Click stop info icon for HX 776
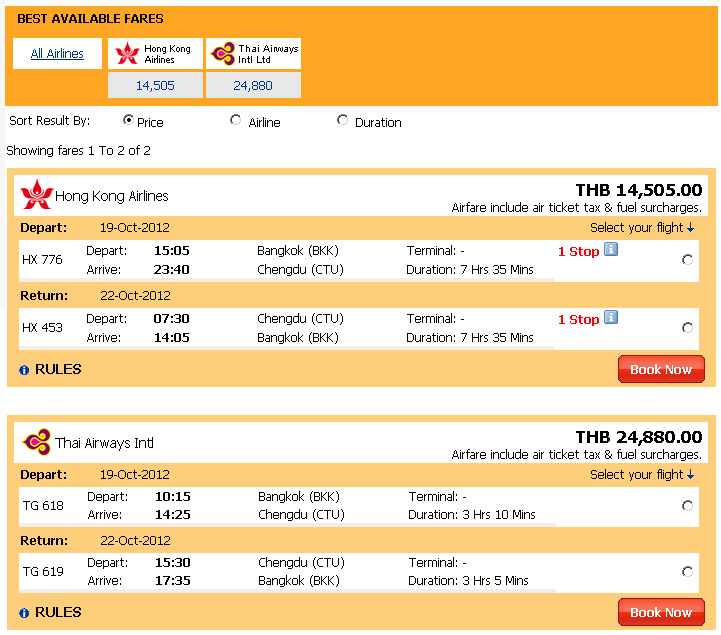 [611, 249]
